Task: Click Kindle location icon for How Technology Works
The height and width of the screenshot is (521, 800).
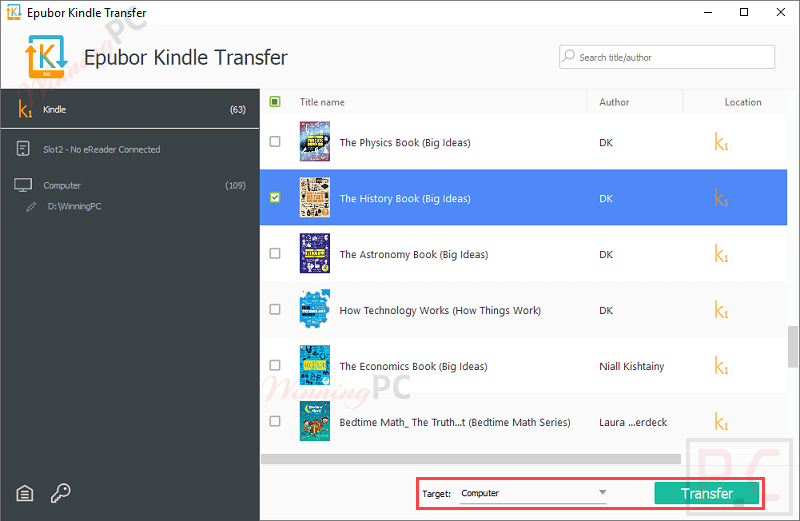Action: 721,310
